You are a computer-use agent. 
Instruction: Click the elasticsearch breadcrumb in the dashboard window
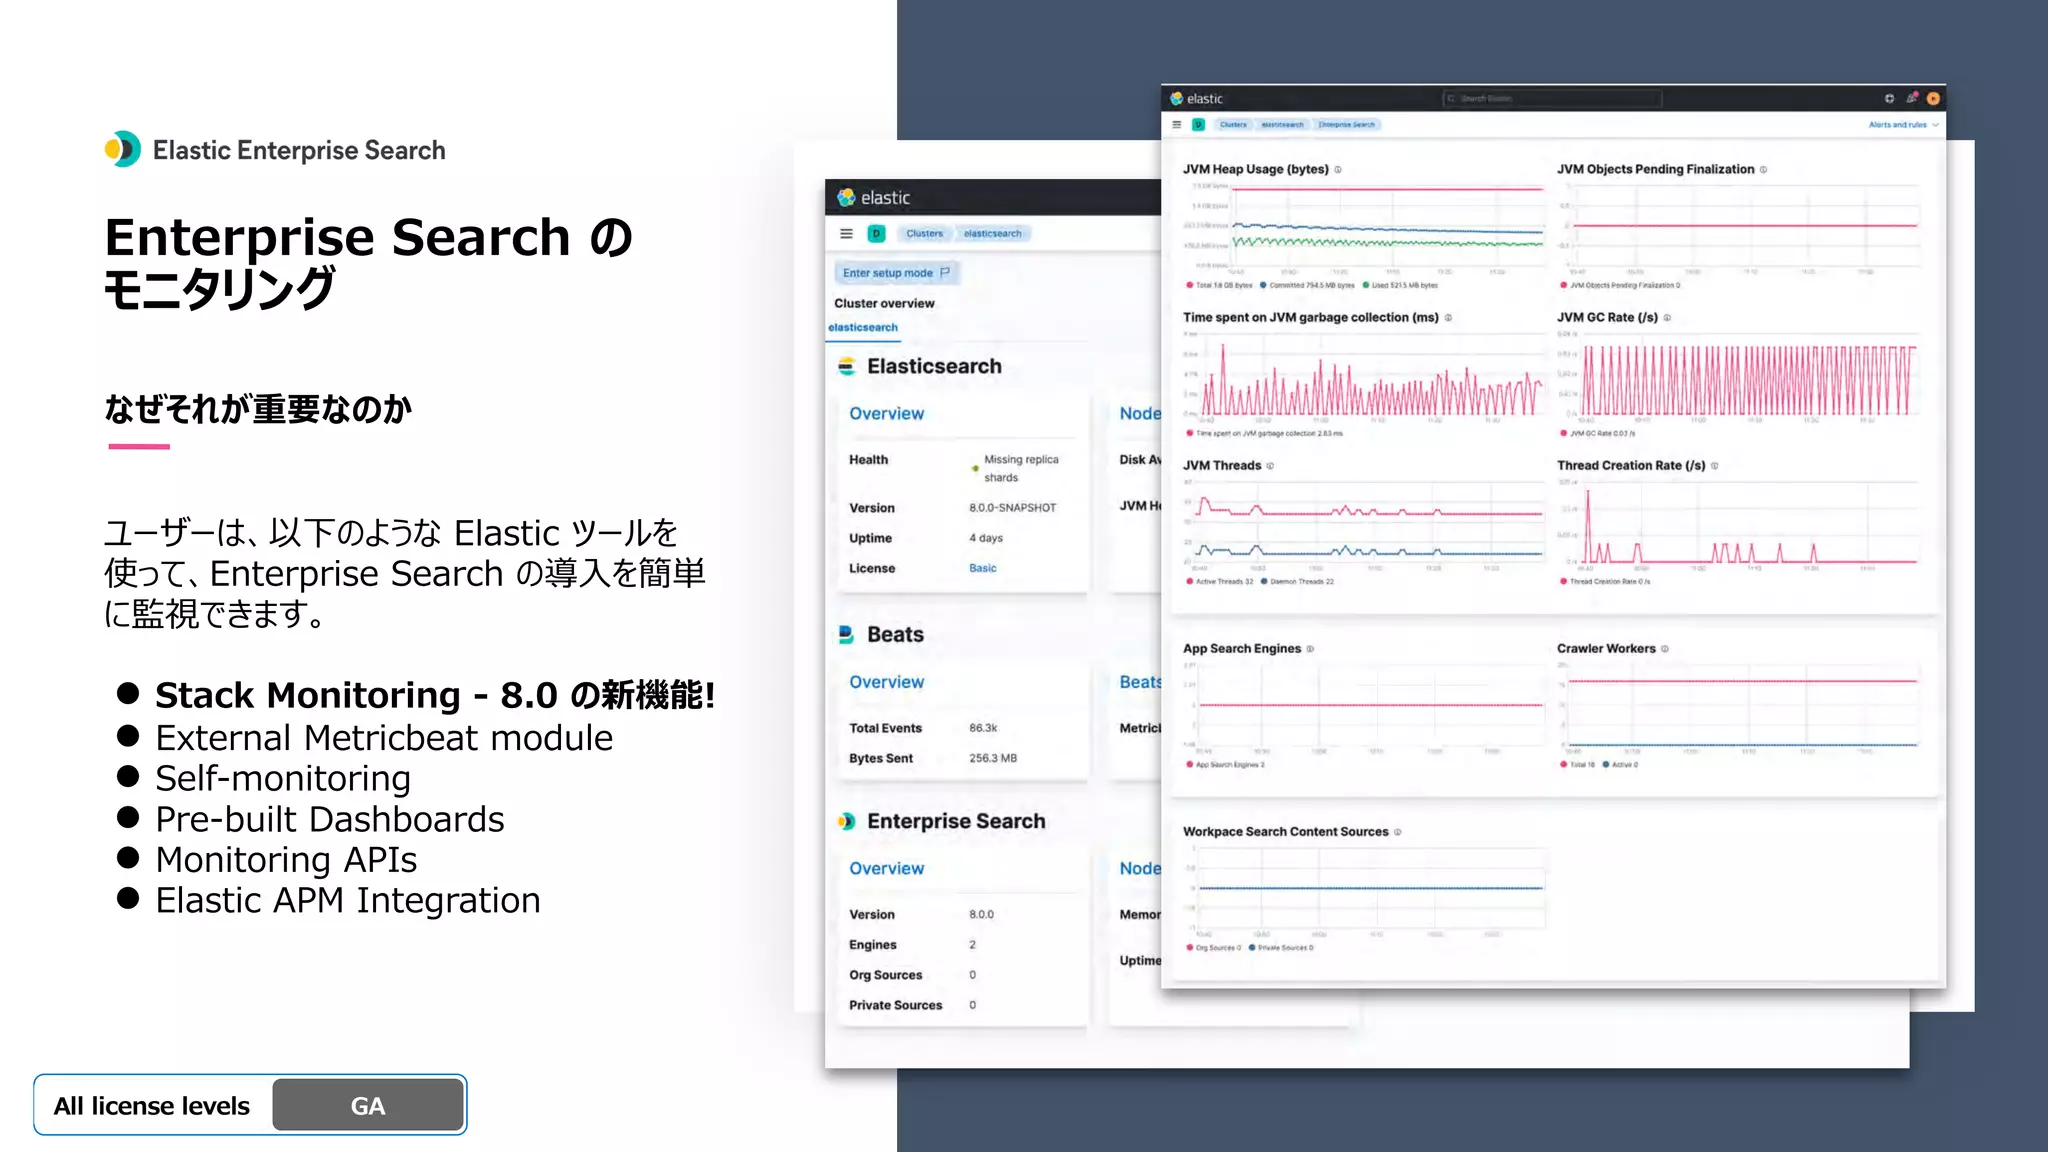tap(1282, 125)
